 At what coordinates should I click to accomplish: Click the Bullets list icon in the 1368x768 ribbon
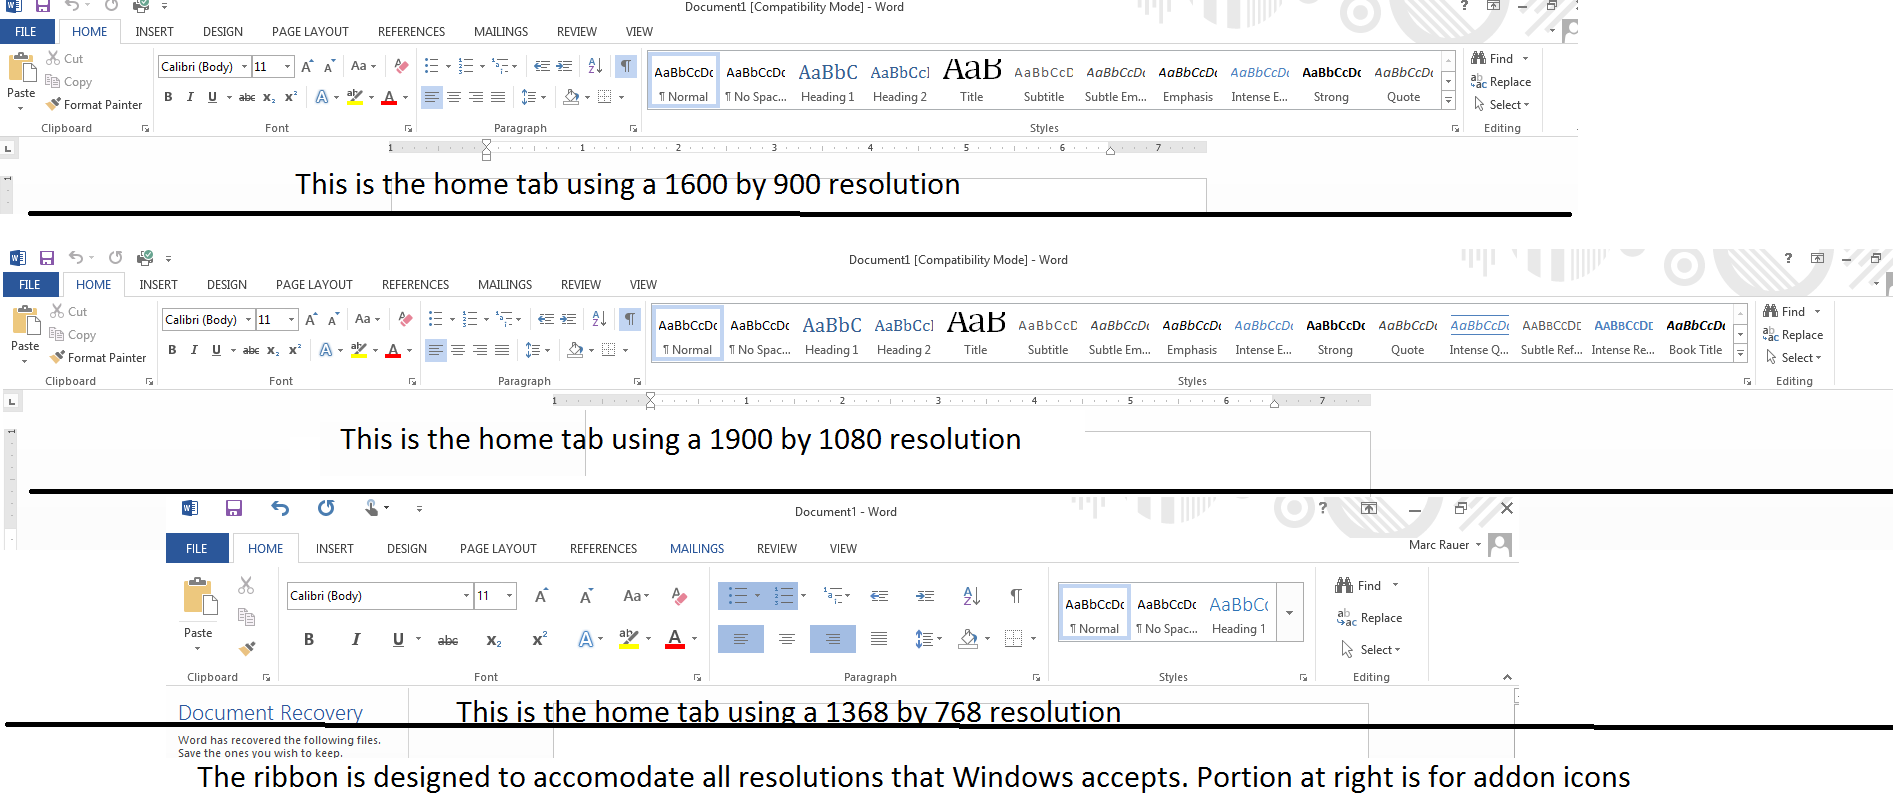pyautogui.click(x=738, y=596)
